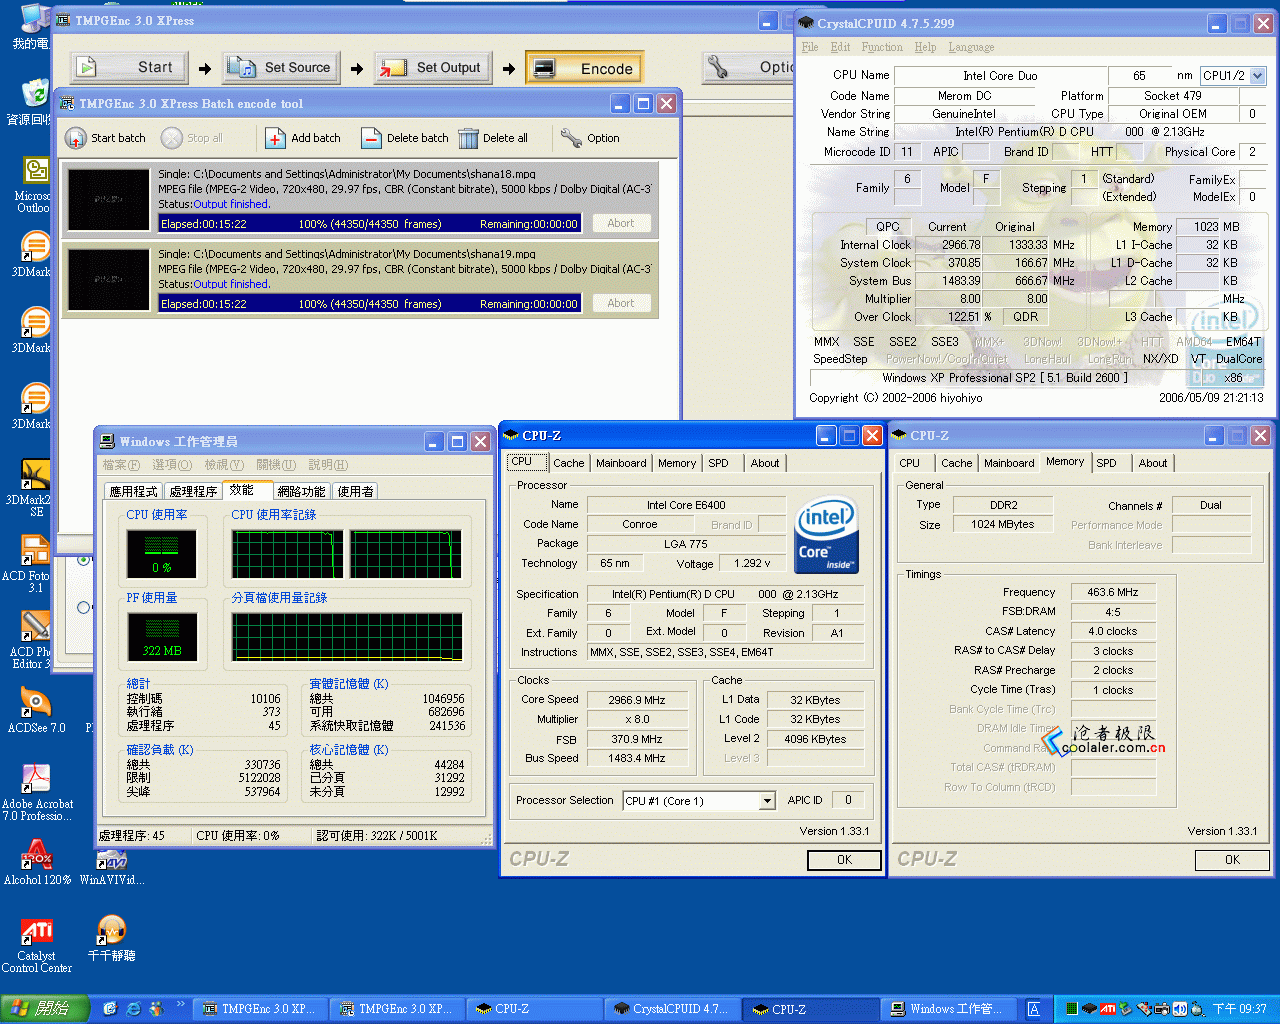The image size is (1280, 1024).
Task: Launch Internet Explorer from quick launch
Action: 134,1009
